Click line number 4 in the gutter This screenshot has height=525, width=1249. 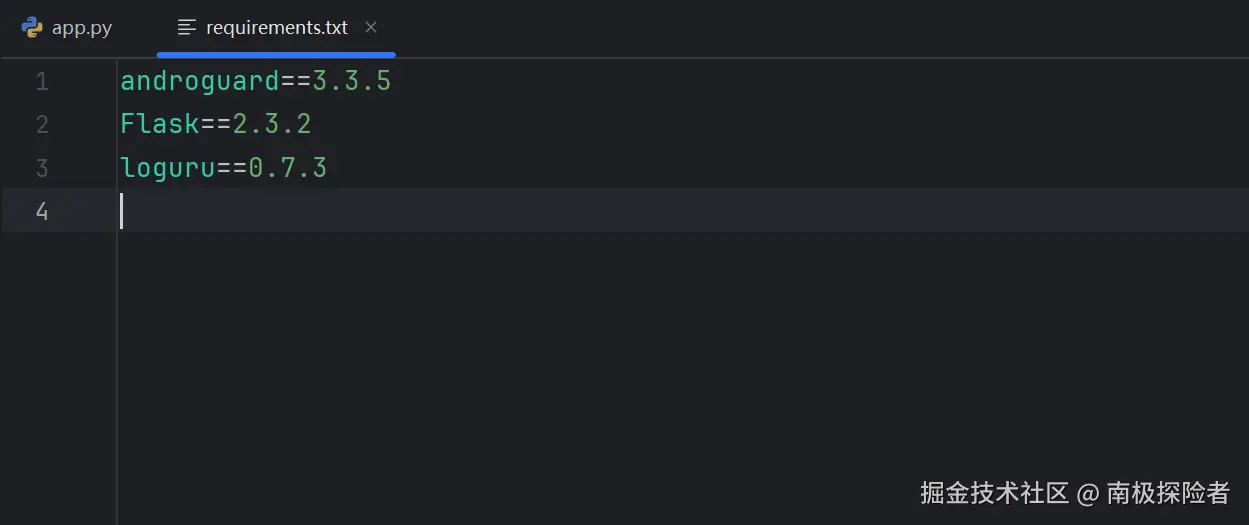click(42, 211)
